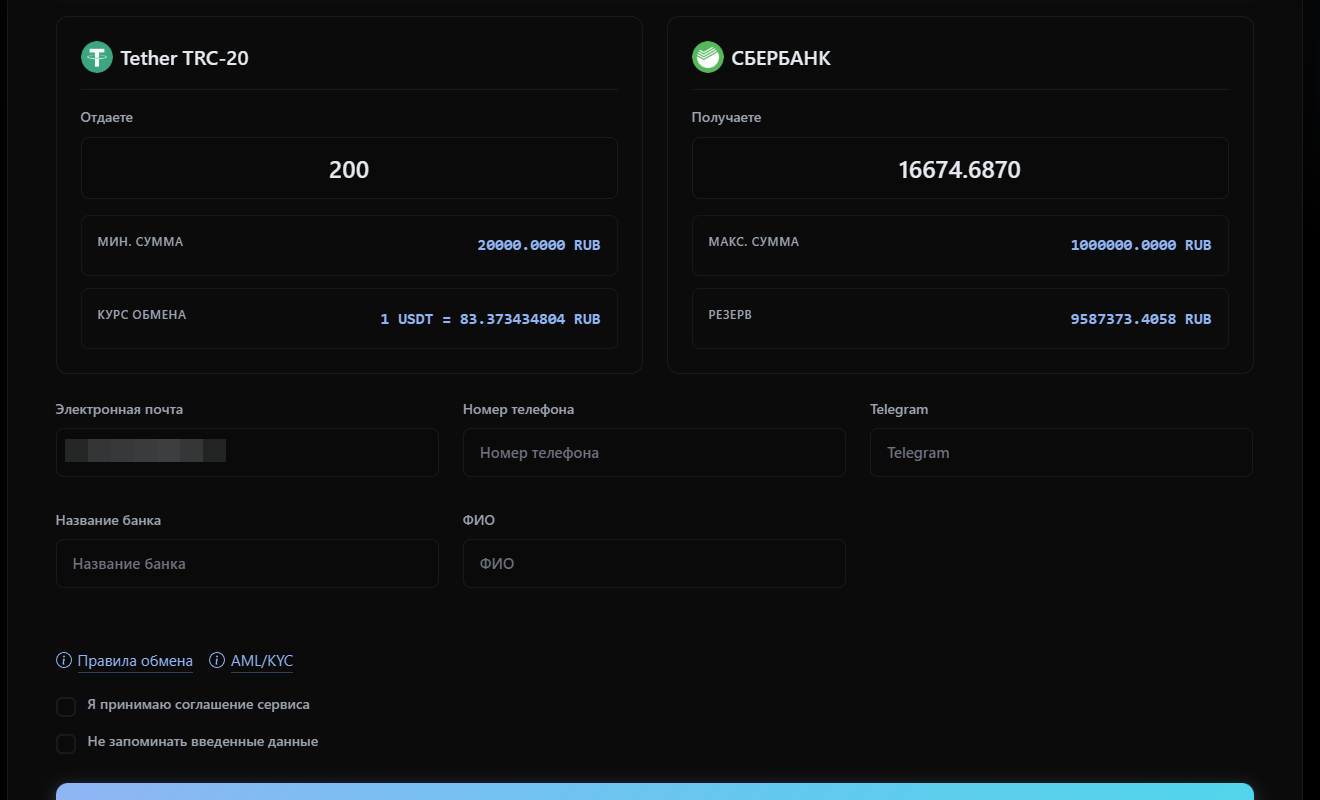1320x800 pixels.
Task: Click the info icon beside AML/KYC
Action: [x=216, y=660]
